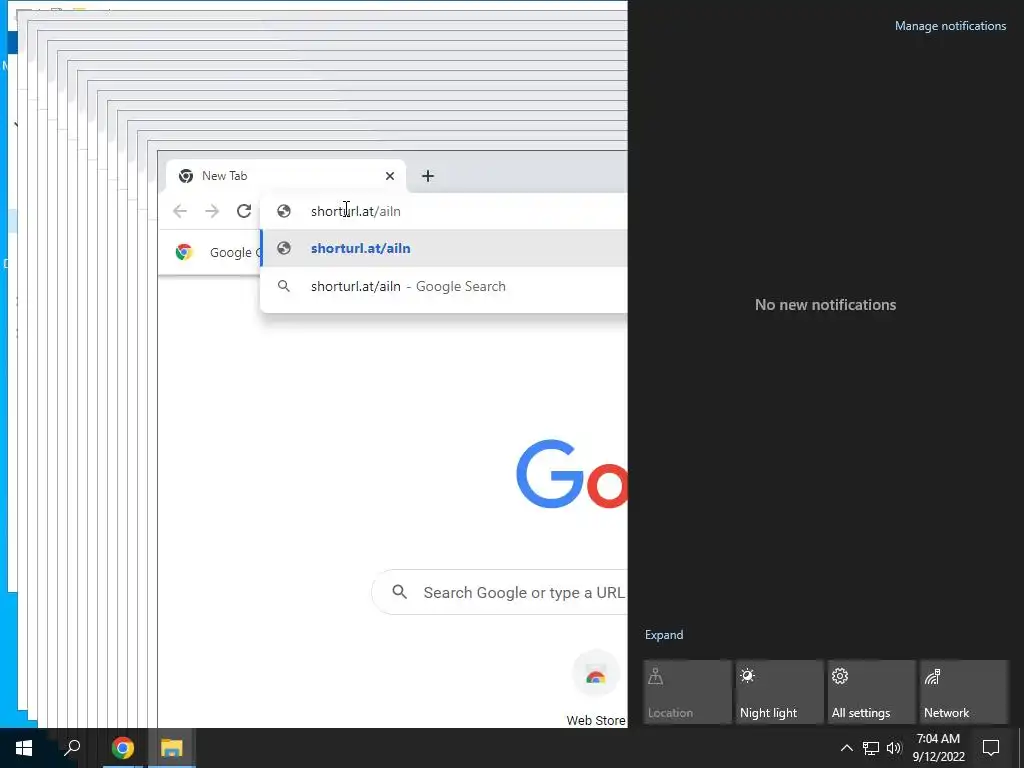Switch to Chrome on the taskbar

click(122, 748)
